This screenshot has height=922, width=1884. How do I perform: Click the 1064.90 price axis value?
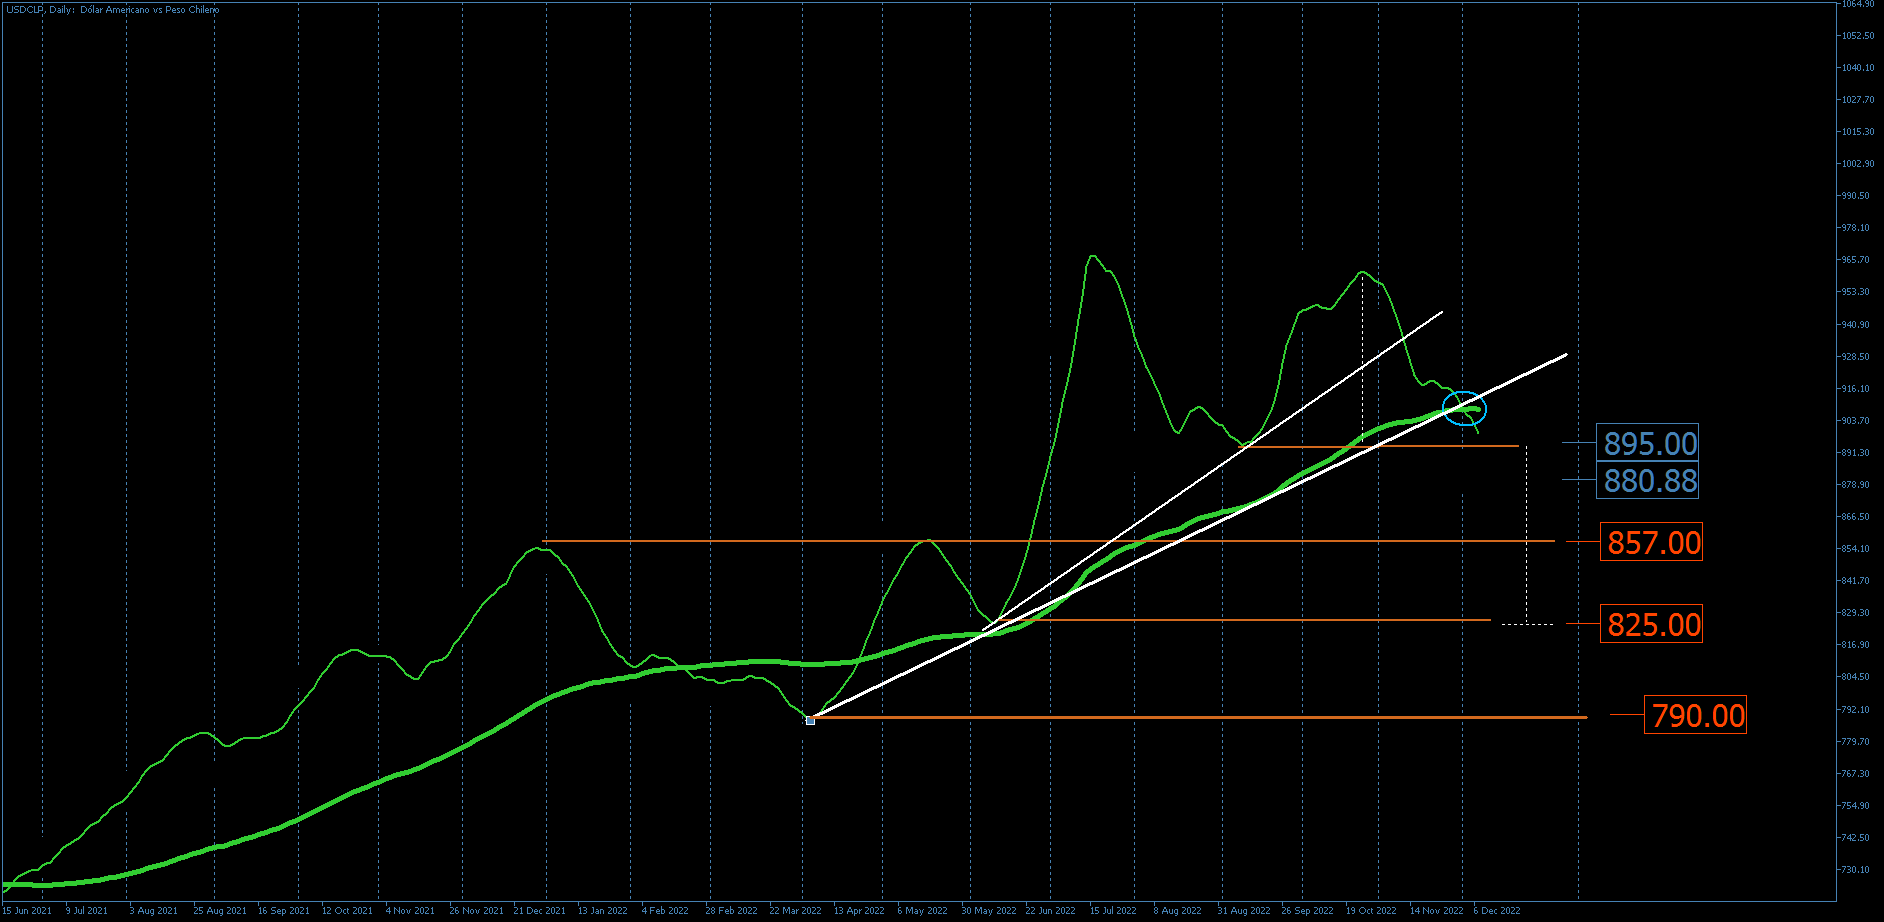click(1858, 4)
